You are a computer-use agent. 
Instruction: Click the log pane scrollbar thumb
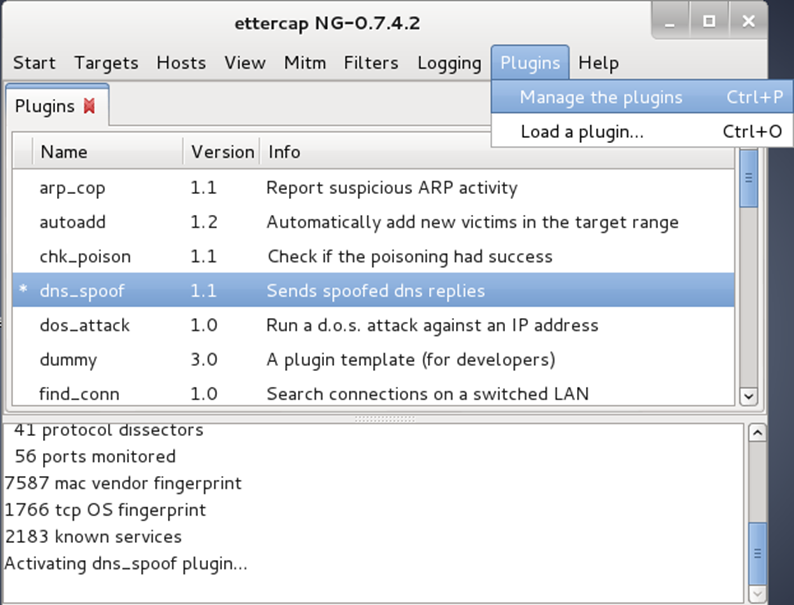click(x=757, y=553)
